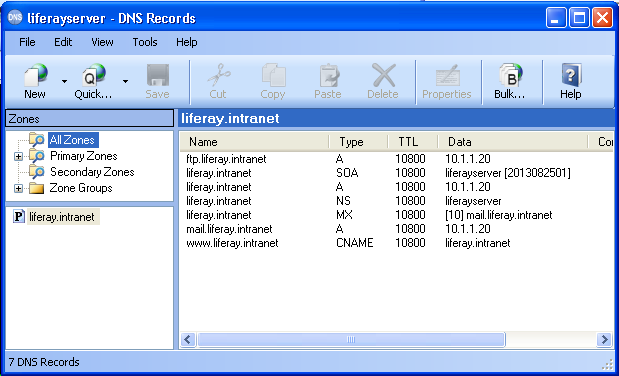Click the Zone Groups folder icon
The image size is (619, 376).
point(36,188)
